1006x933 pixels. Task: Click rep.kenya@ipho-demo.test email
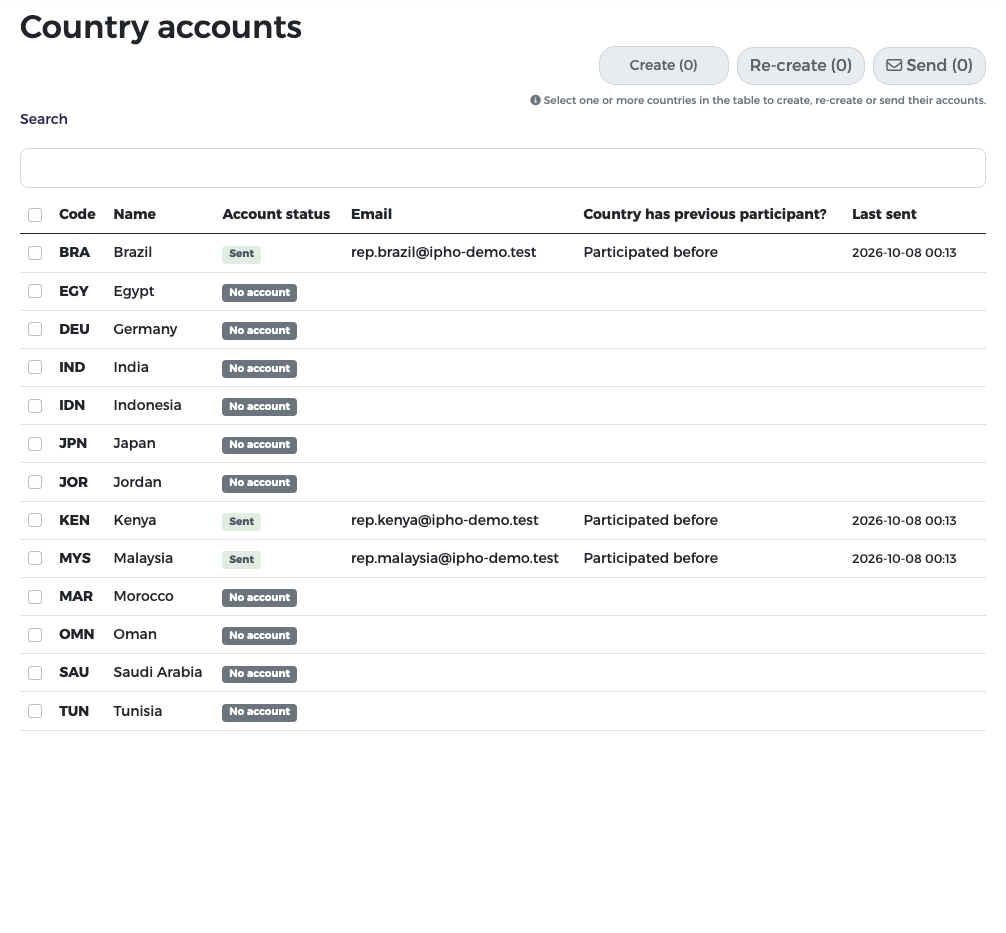[x=445, y=520]
